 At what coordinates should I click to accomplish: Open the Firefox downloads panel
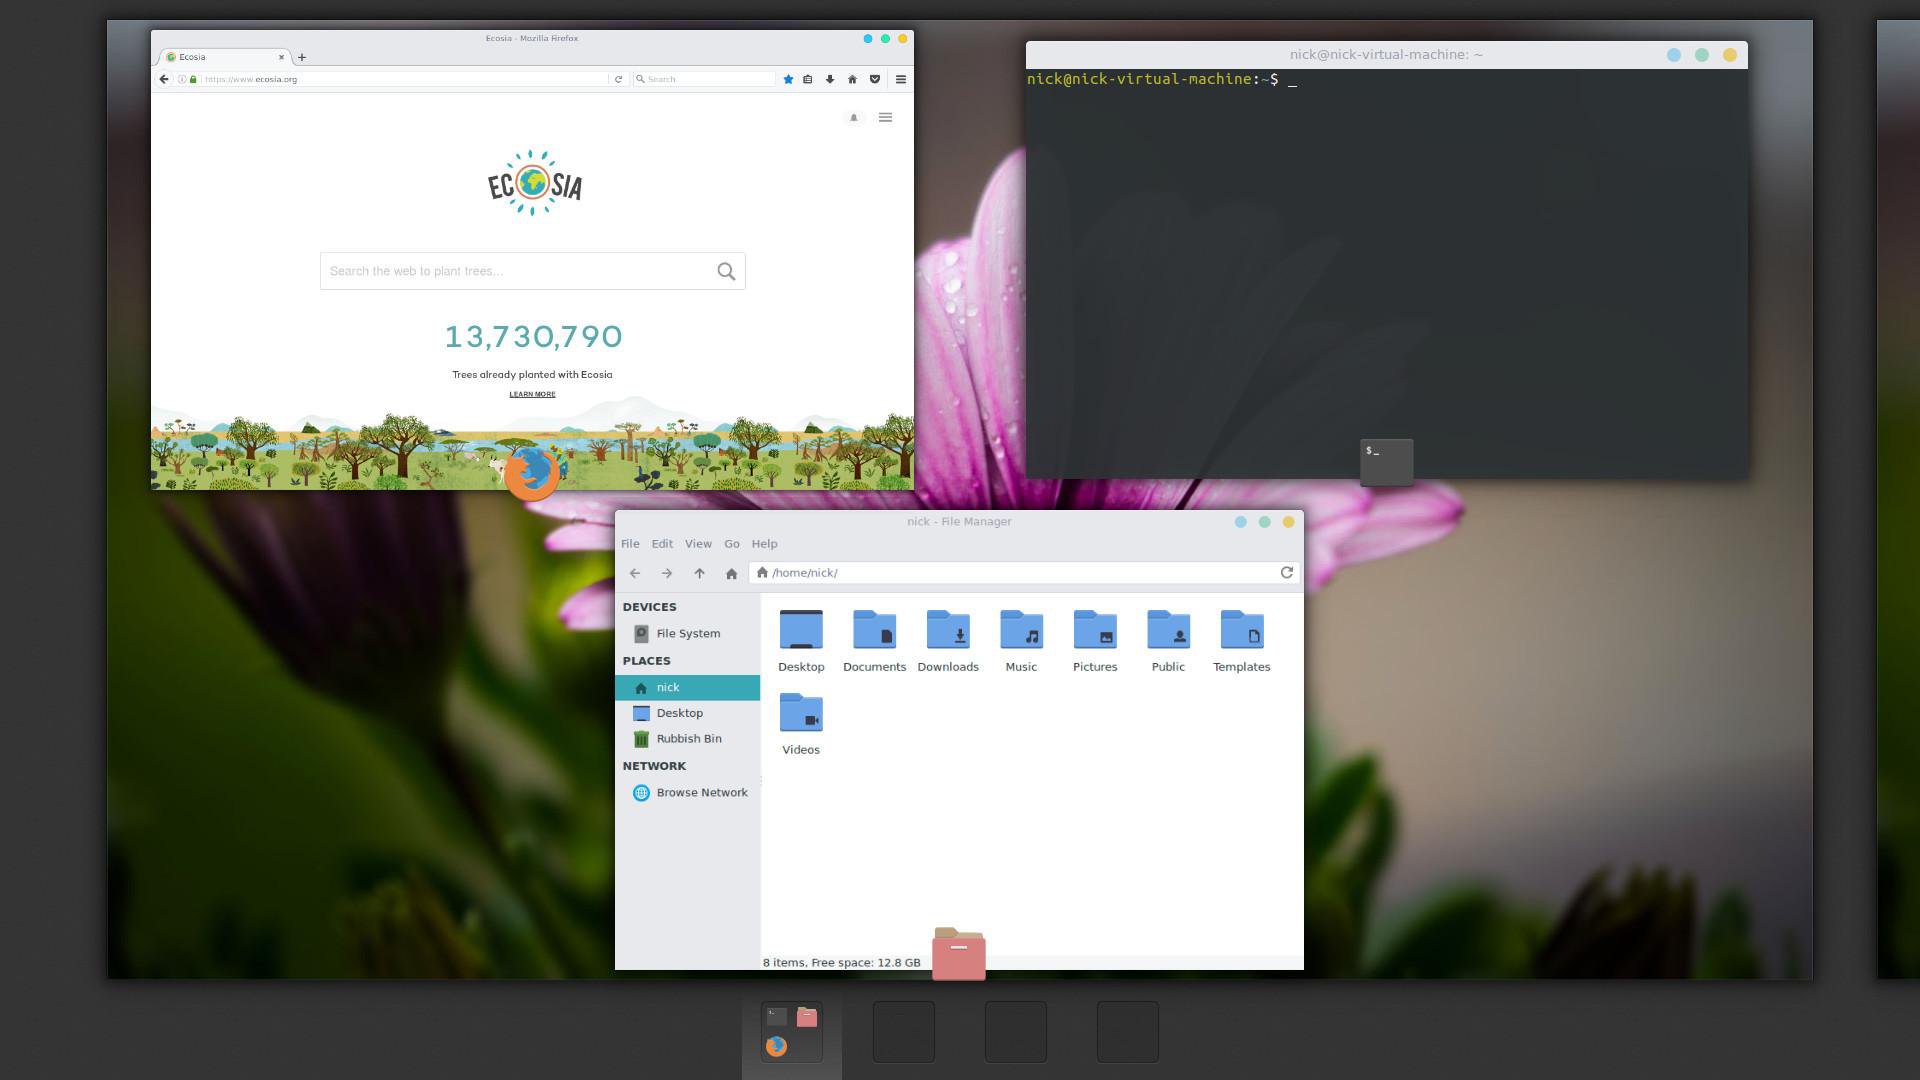pyautogui.click(x=830, y=79)
